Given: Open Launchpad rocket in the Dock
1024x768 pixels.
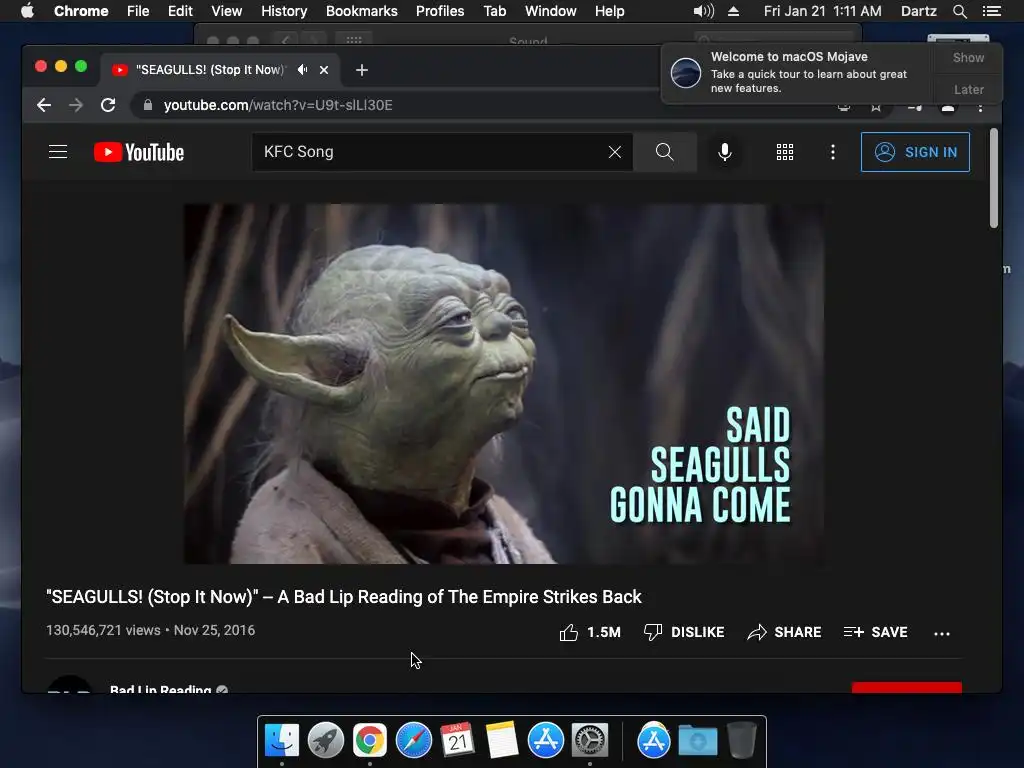Looking at the screenshot, I should coord(325,740).
